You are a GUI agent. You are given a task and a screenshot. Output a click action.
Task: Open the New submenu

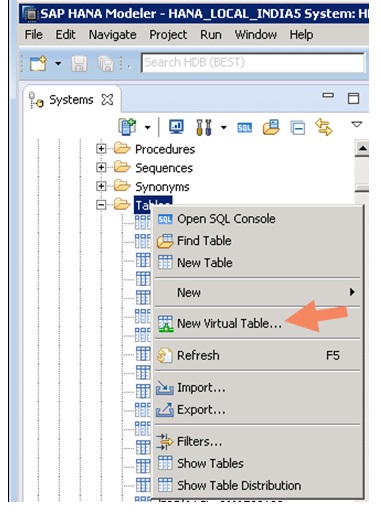tap(257, 292)
